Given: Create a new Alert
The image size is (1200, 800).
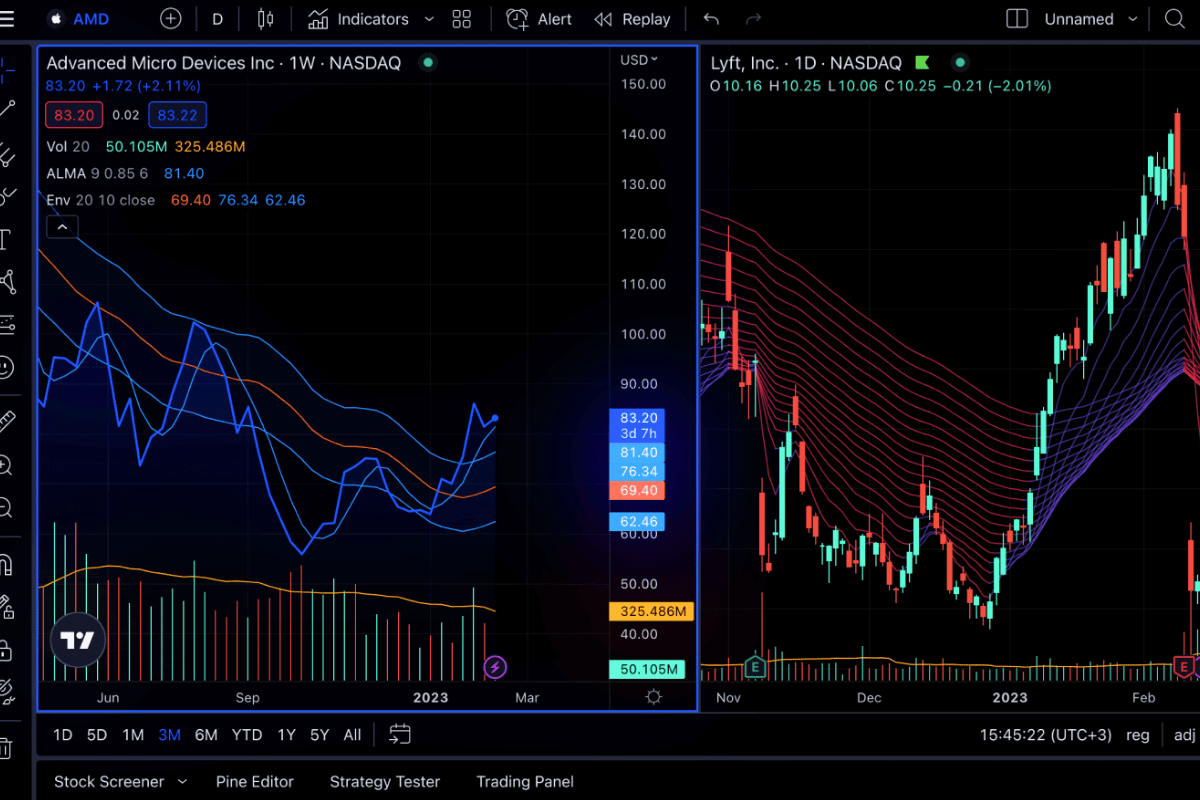Looking at the screenshot, I should (539, 19).
